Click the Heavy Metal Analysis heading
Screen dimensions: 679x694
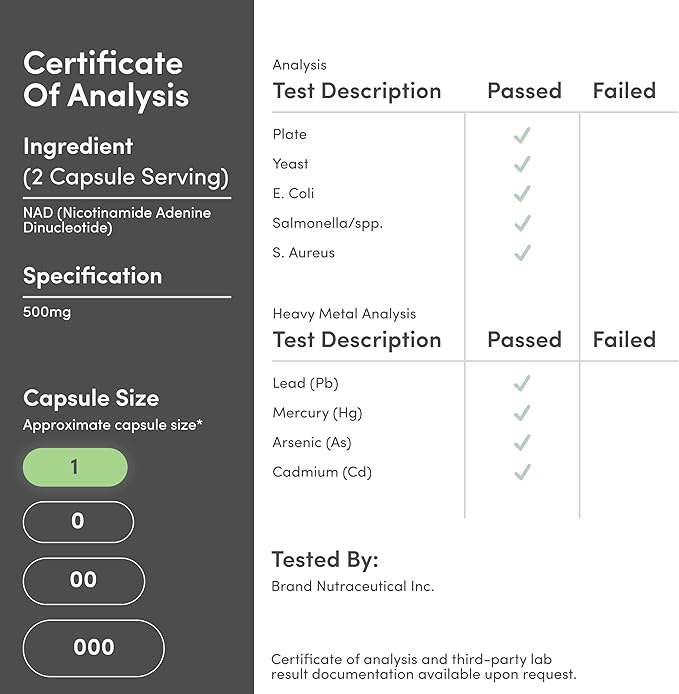coord(344,314)
